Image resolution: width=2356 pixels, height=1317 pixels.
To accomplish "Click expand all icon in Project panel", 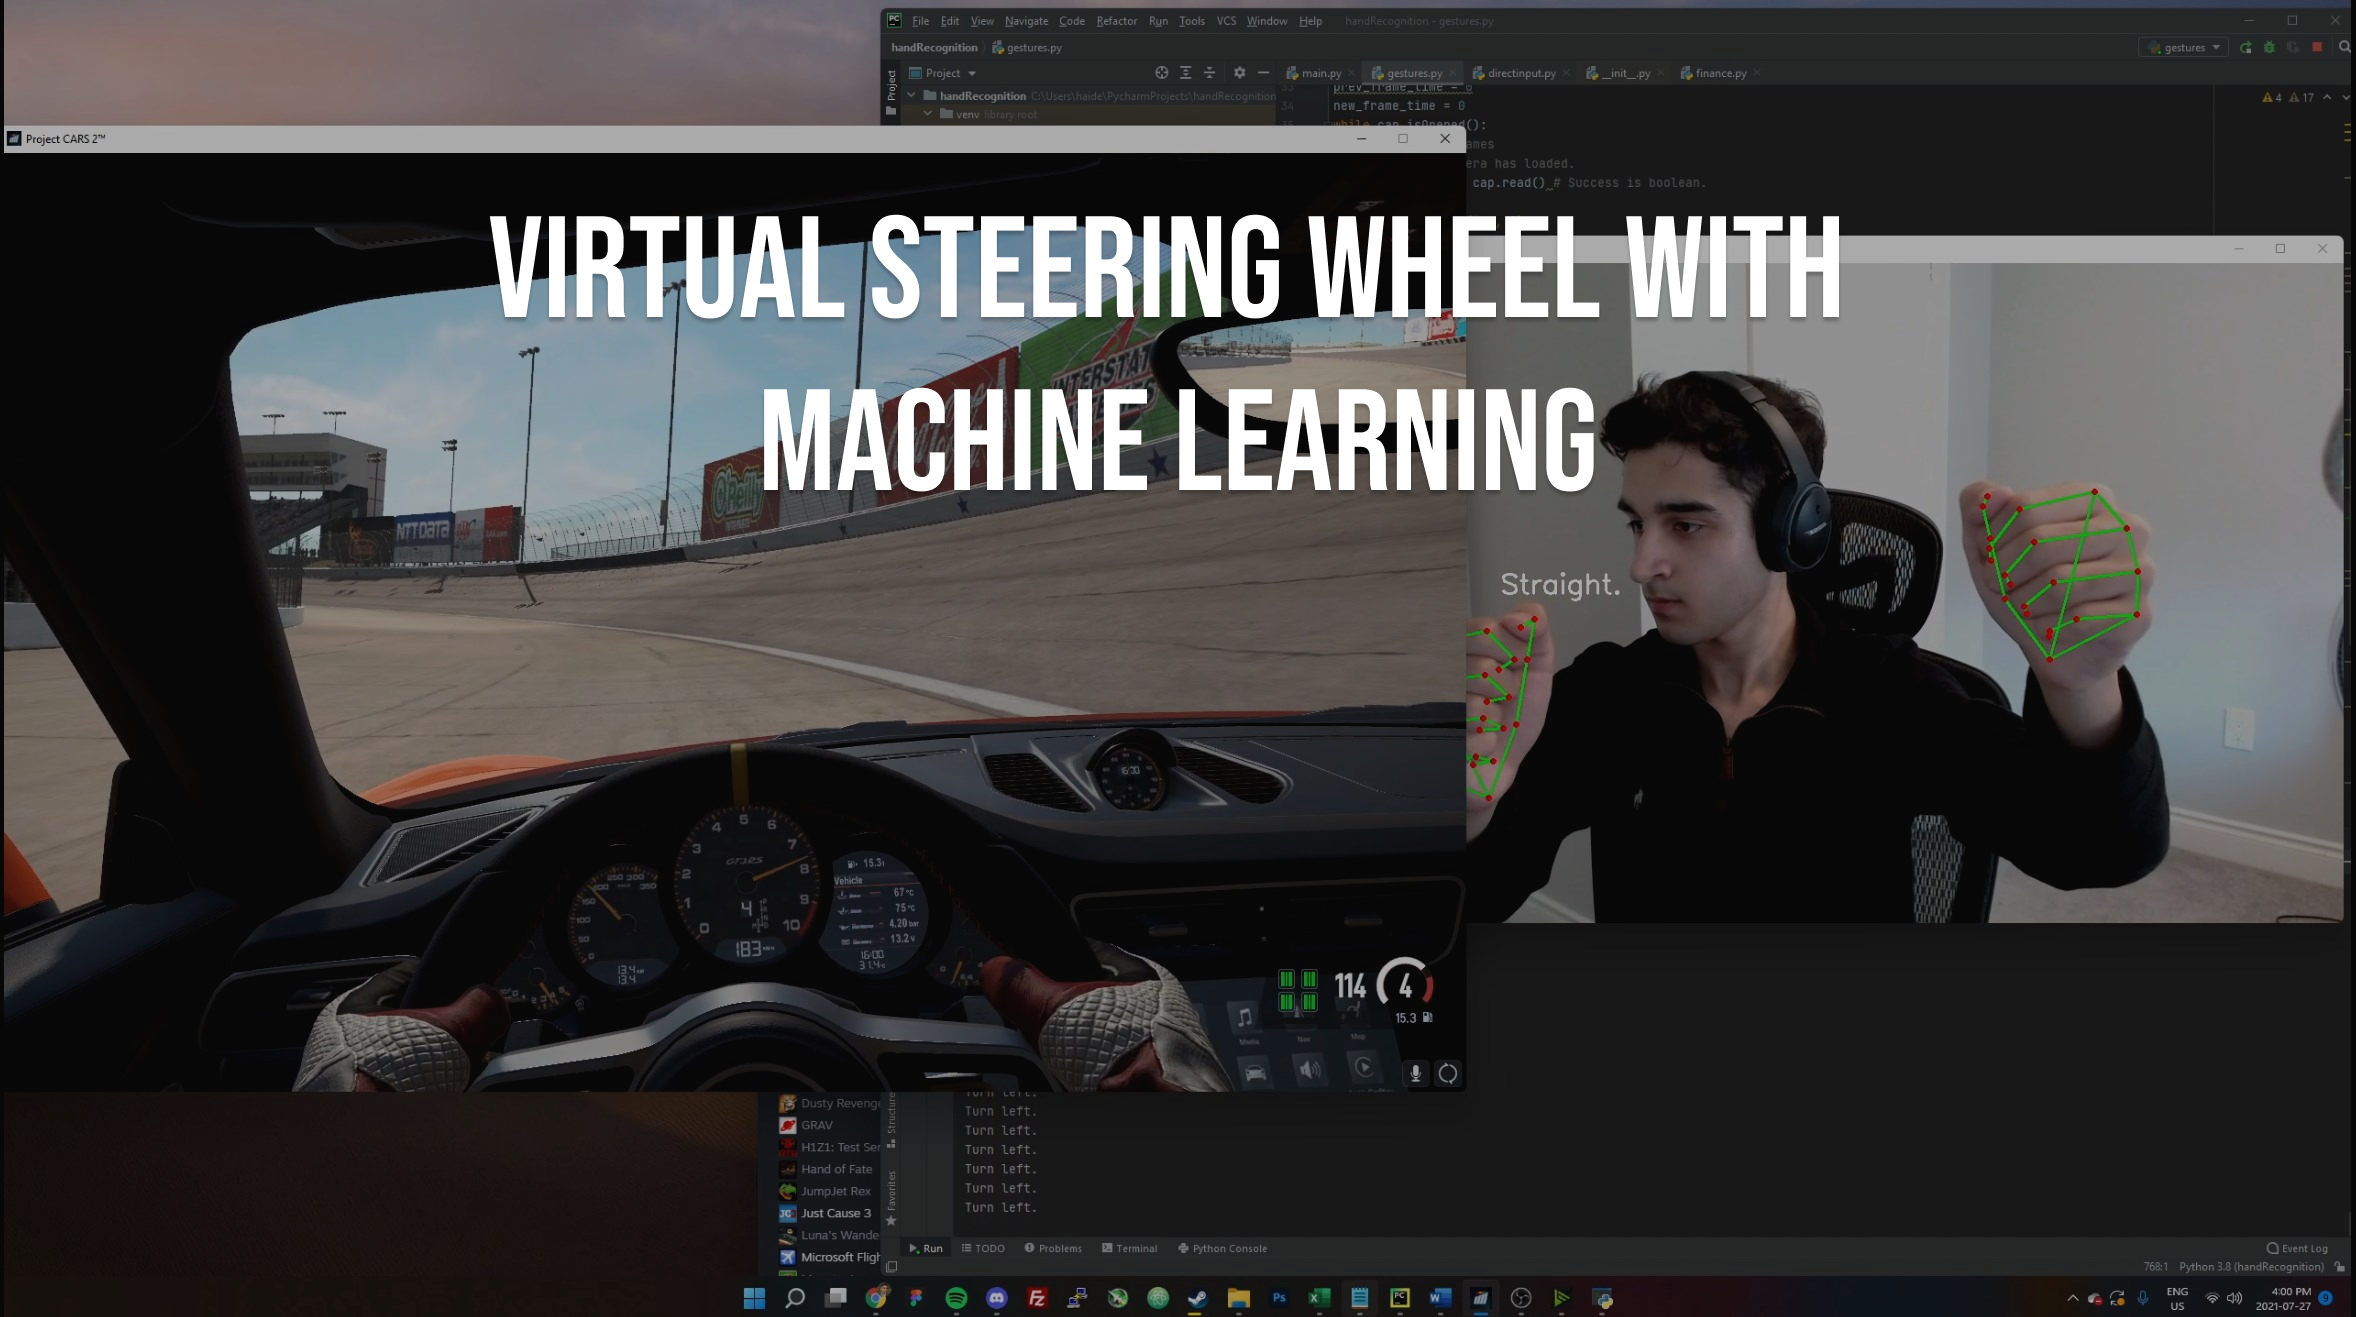I will pyautogui.click(x=1185, y=73).
